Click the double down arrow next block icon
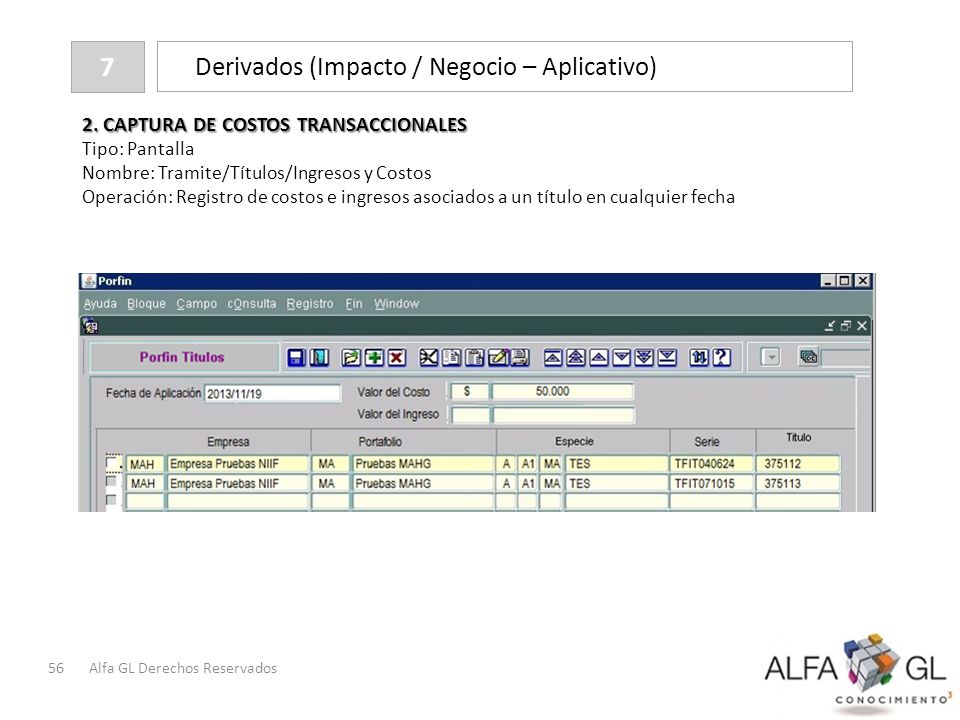This screenshot has height=720, width=960. pos(644,358)
